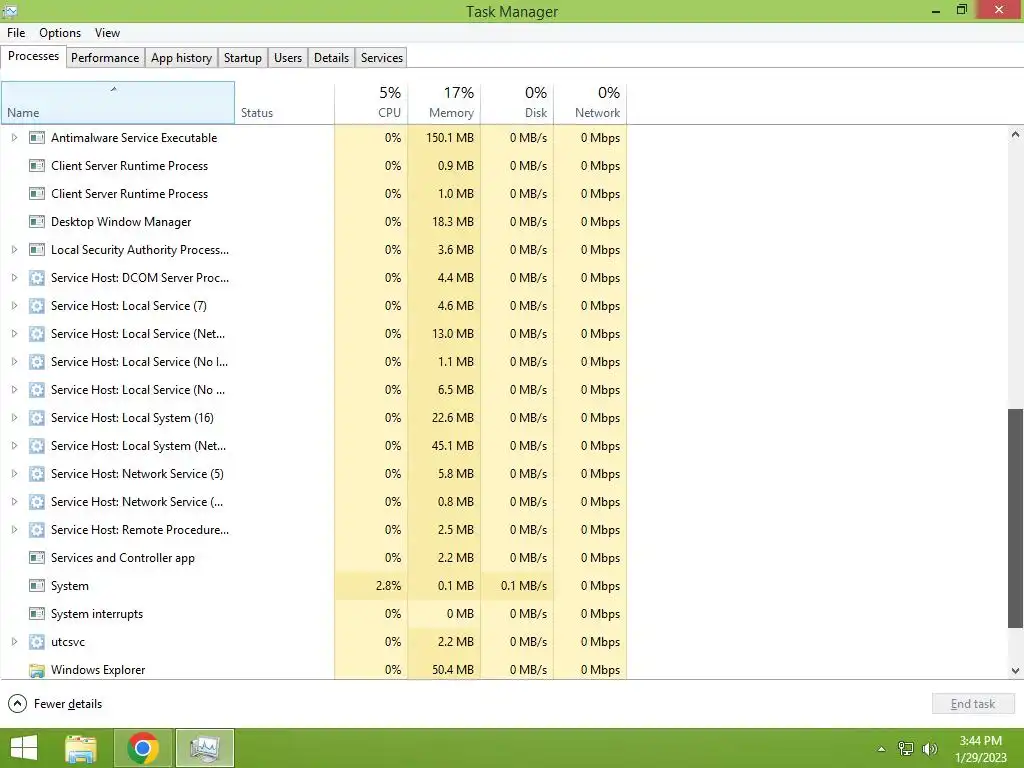Click Antimalware memory value 150.1 MB
1024x768 pixels.
tap(450, 138)
